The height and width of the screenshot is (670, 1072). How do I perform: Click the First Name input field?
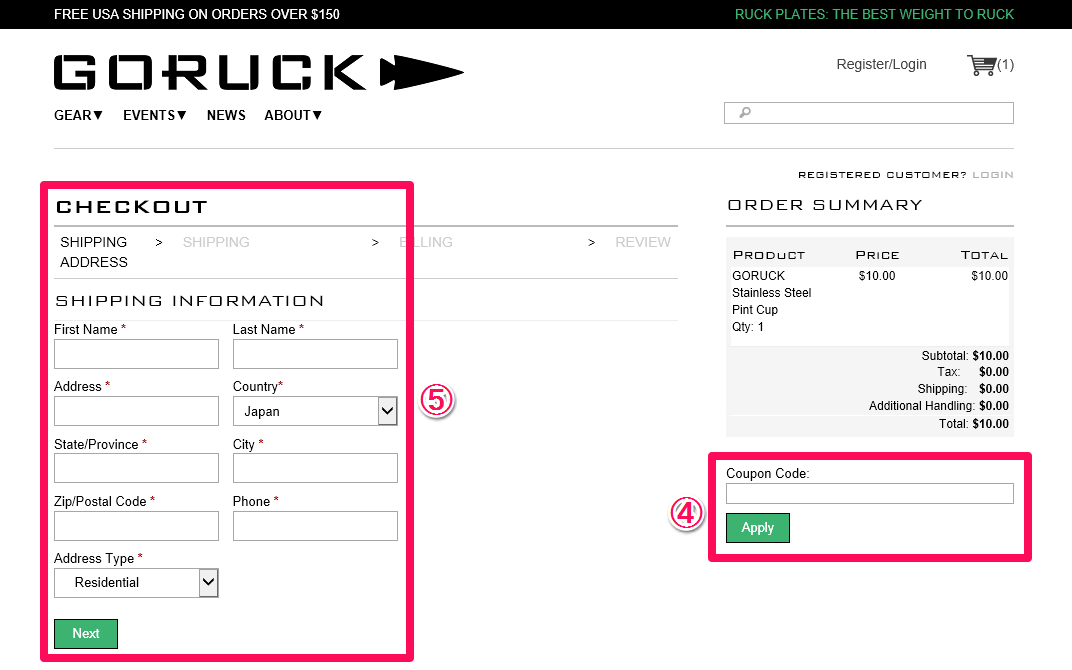(x=137, y=354)
